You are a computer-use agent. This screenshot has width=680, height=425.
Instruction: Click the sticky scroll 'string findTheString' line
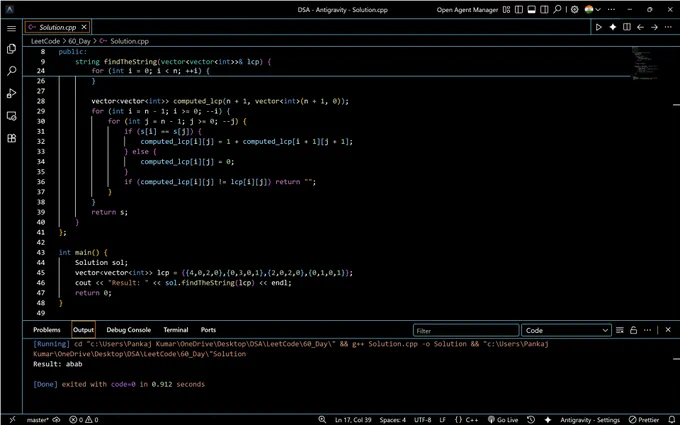[173, 62]
